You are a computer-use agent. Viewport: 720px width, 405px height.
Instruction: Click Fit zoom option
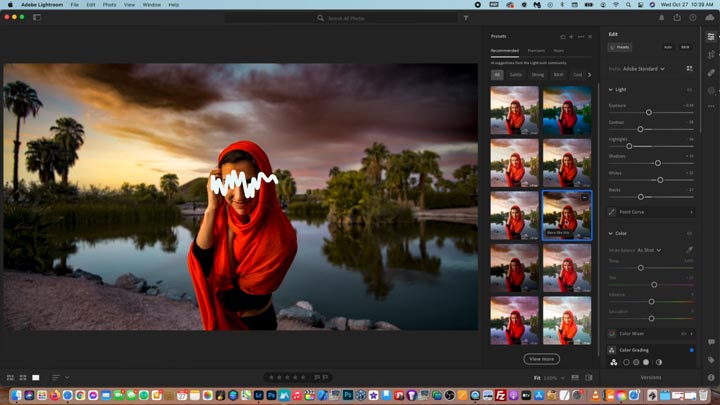point(537,378)
